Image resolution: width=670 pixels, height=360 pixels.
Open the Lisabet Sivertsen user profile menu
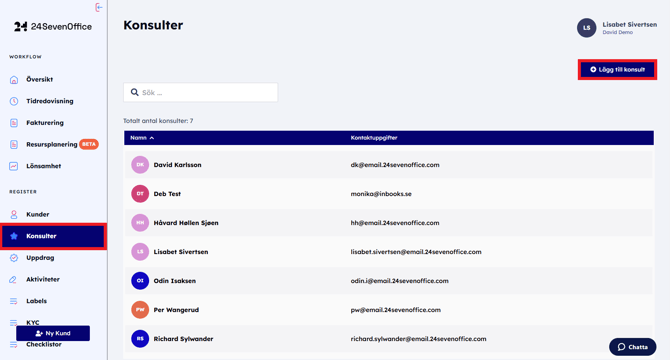tap(617, 28)
